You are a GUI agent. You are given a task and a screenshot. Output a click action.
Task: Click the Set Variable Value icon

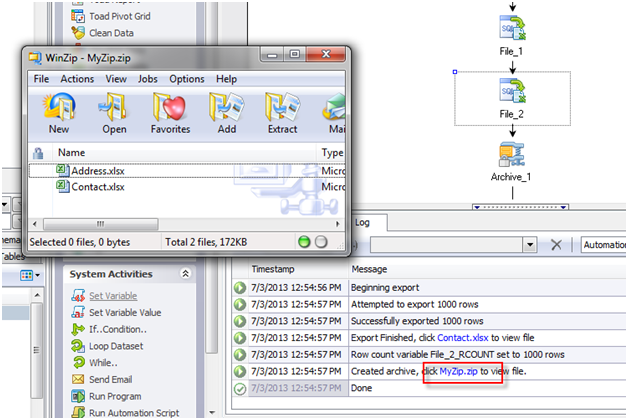(x=78, y=312)
